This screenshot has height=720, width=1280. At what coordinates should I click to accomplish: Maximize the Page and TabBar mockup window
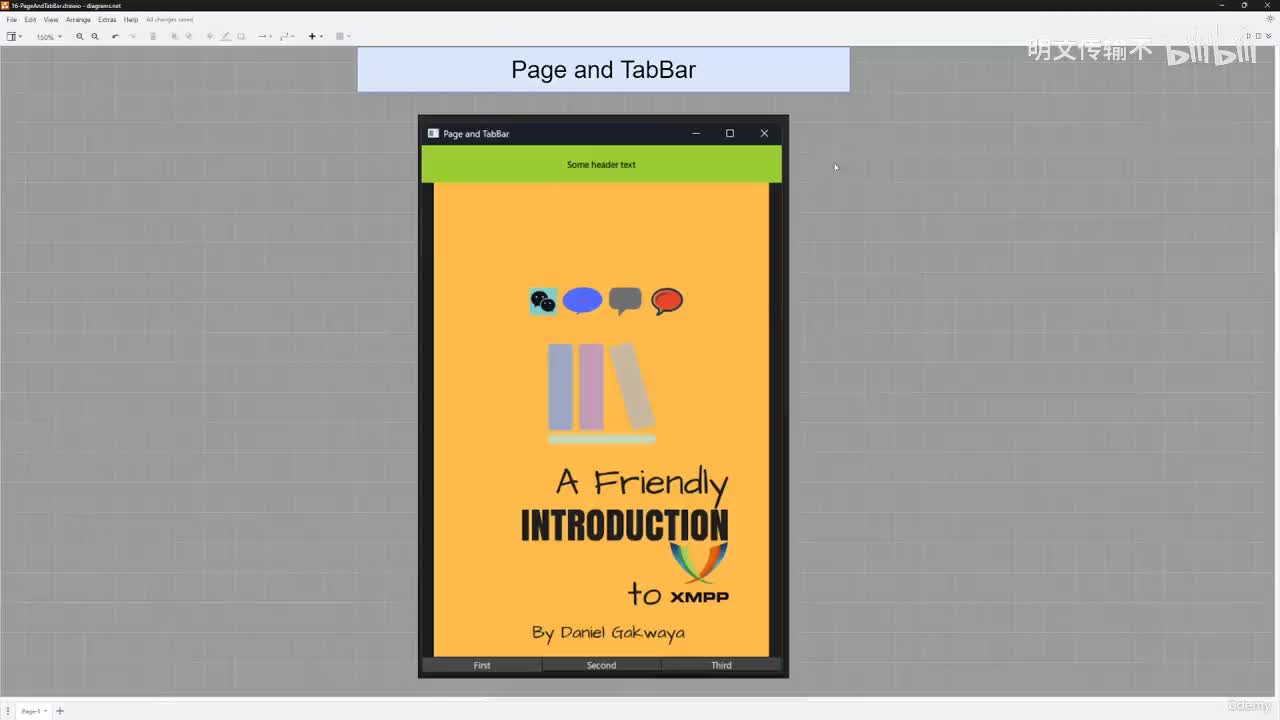pyautogui.click(x=730, y=133)
